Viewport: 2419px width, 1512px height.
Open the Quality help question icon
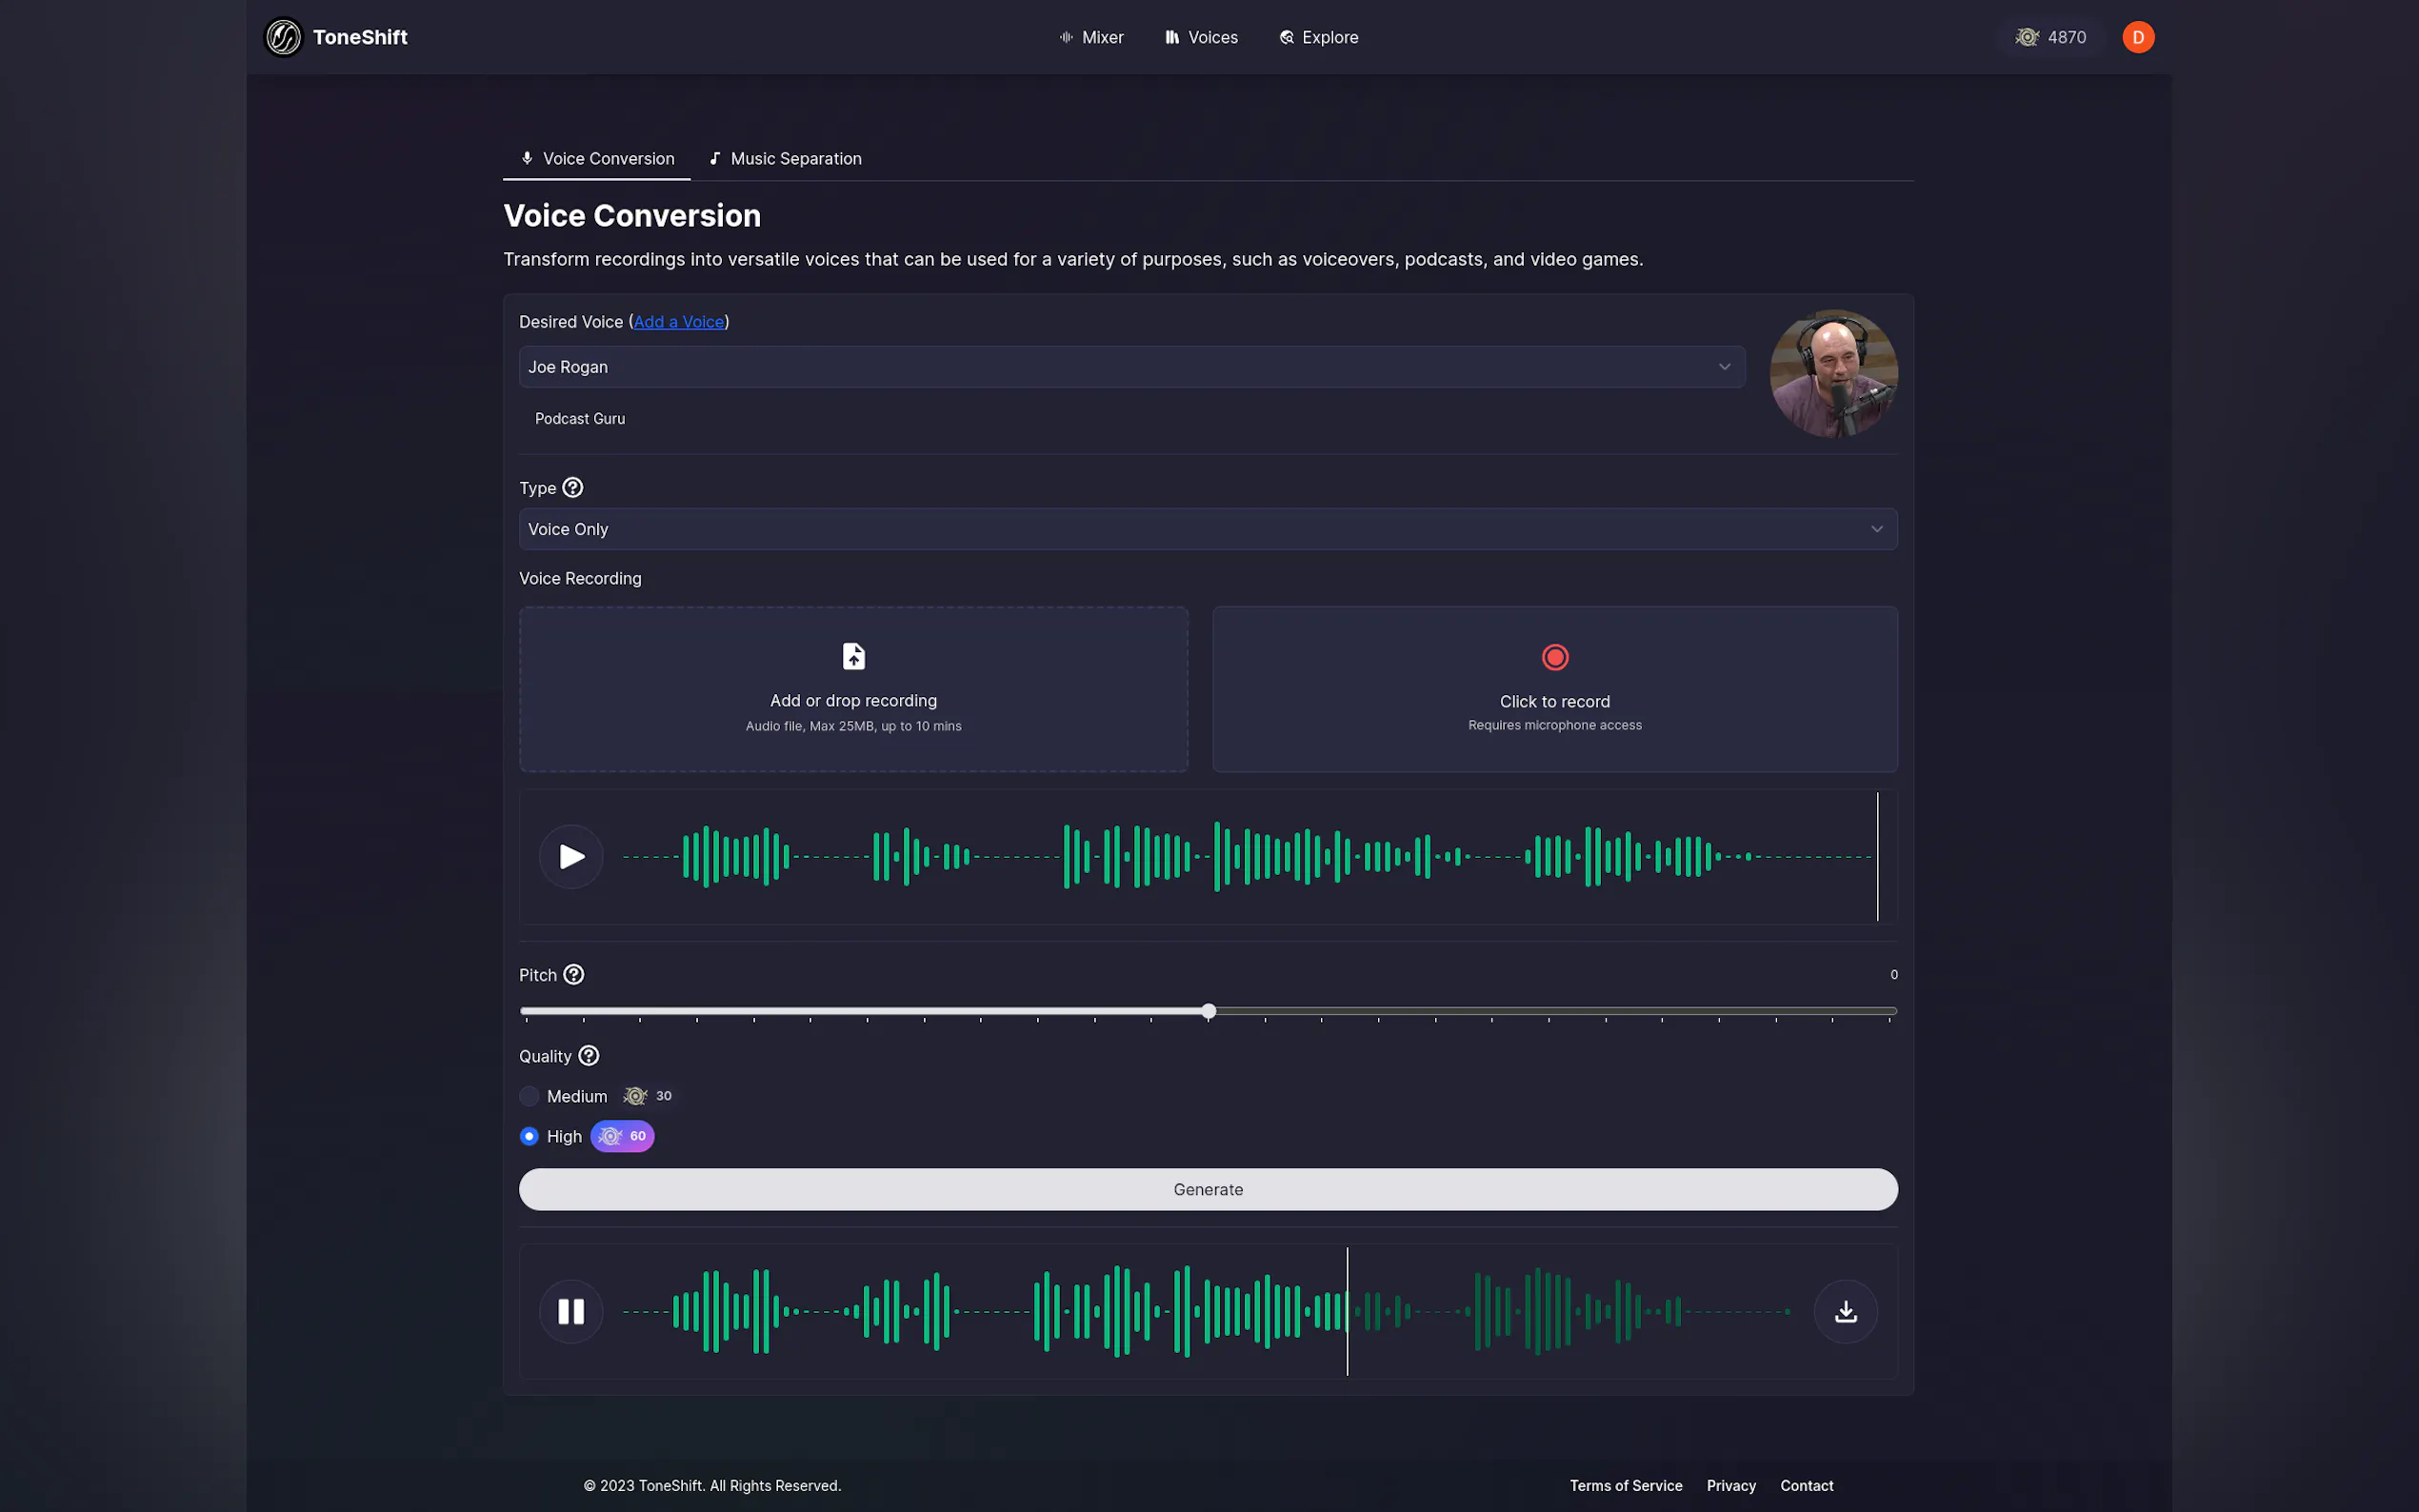point(589,1056)
